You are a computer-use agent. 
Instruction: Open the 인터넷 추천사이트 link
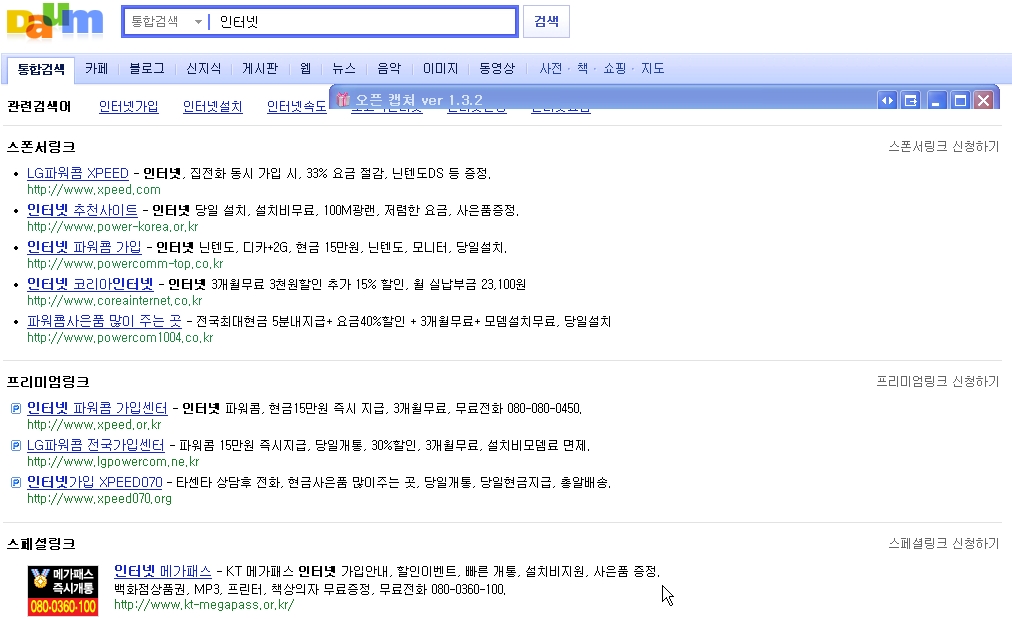click(82, 210)
